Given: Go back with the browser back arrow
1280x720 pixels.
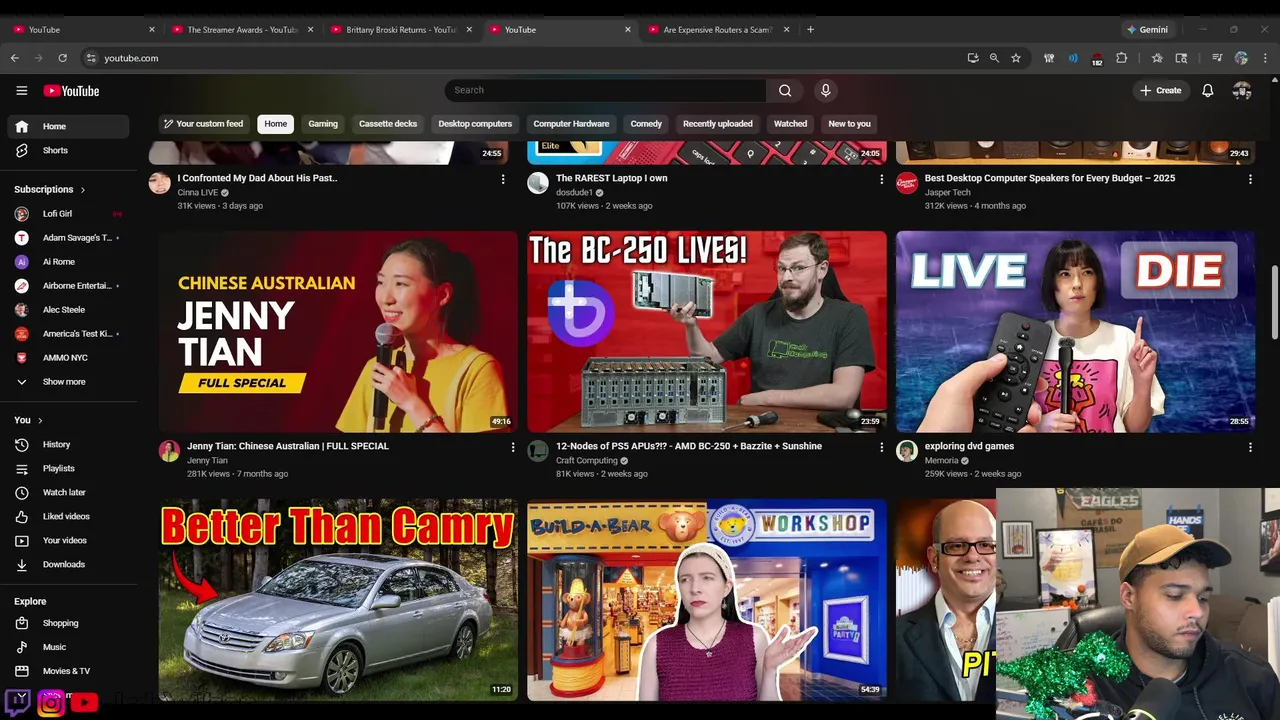Looking at the screenshot, I should pos(14,58).
